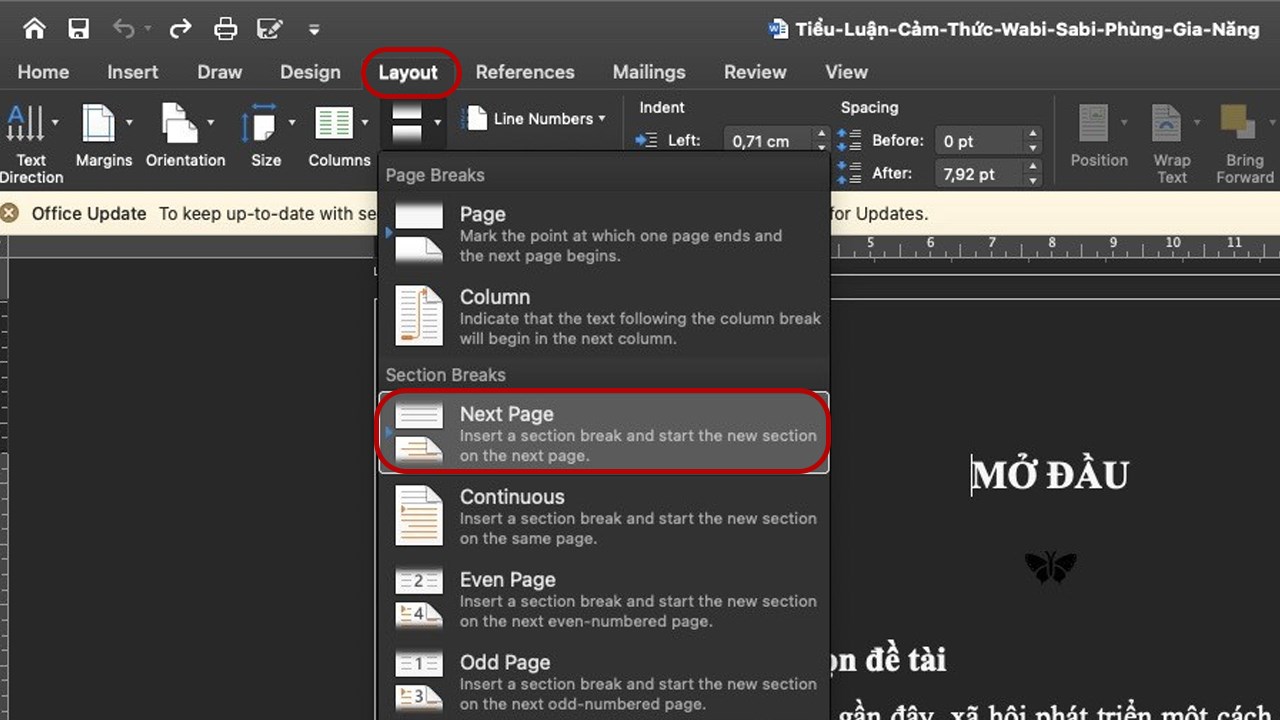Image resolution: width=1280 pixels, height=720 pixels.
Task: Click the Section Breaks group header
Action: [x=446, y=375]
